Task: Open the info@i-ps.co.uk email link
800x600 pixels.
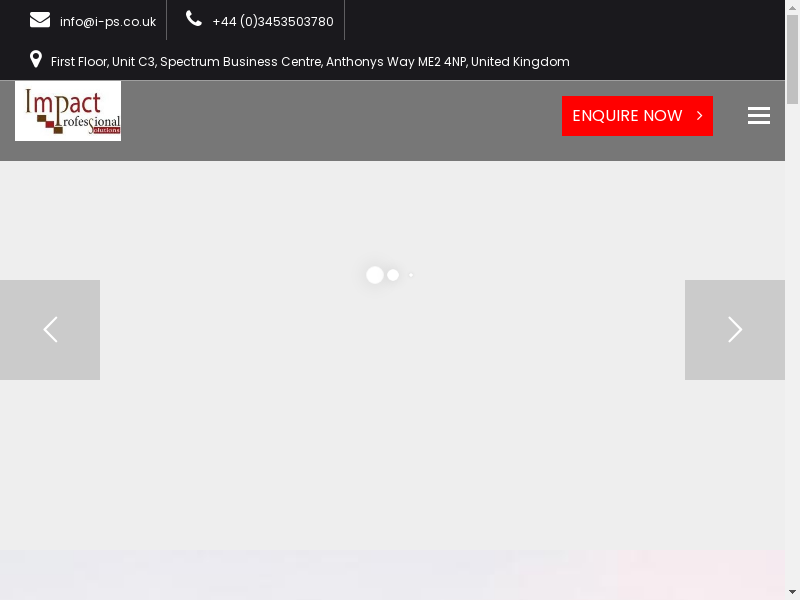Action: pyautogui.click(x=107, y=21)
